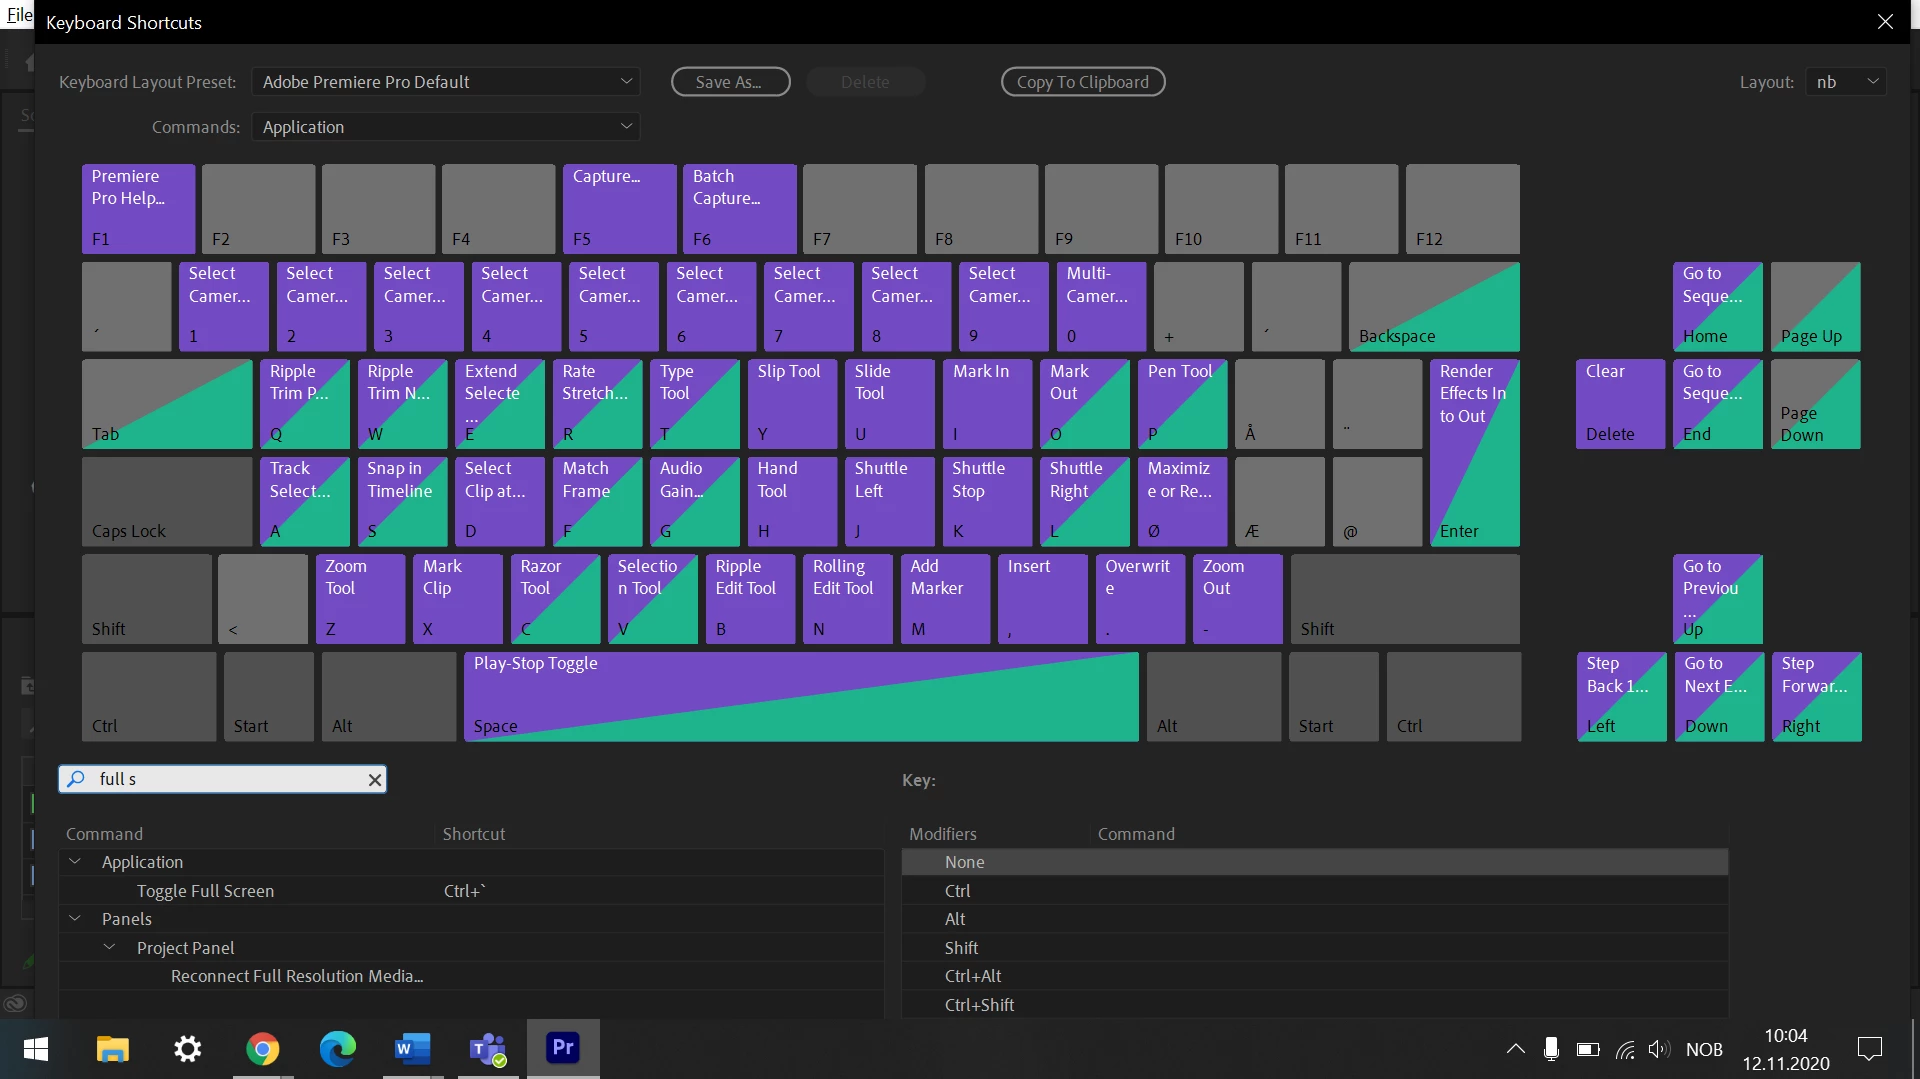Open the Commands dropdown showing Application
Image resolution: width=1920 pixels, height=1079 pixels.
pyautogui.click(x=446, y=127)
